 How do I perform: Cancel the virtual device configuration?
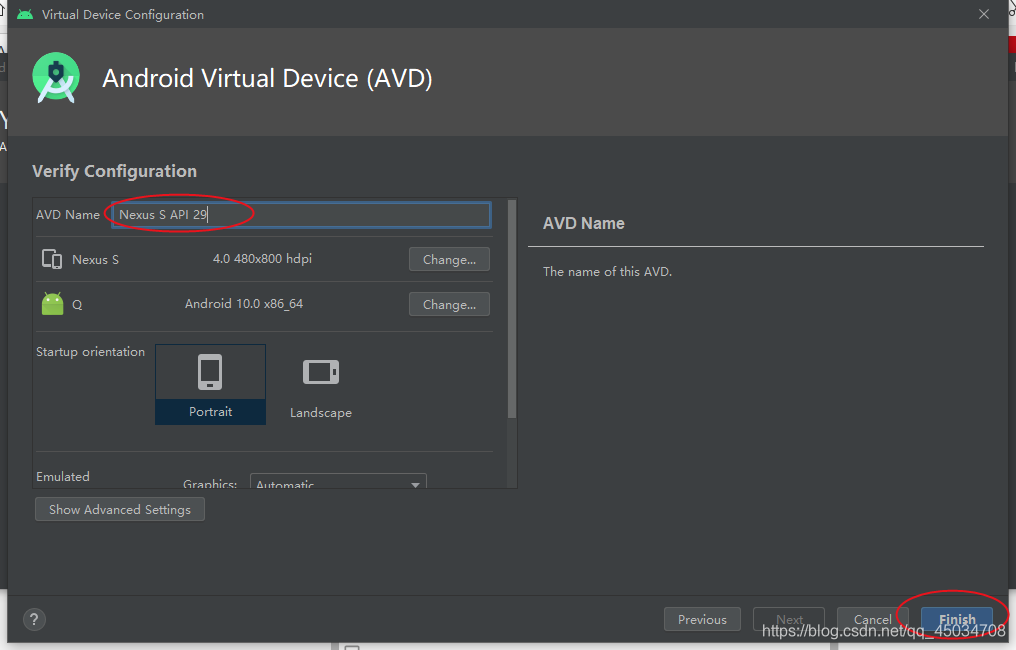[872, 620]
